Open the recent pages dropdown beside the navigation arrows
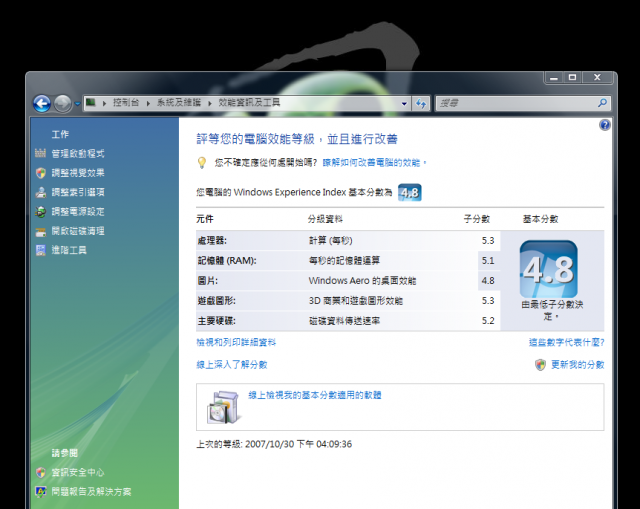The image size is (640, 509). 78,104
